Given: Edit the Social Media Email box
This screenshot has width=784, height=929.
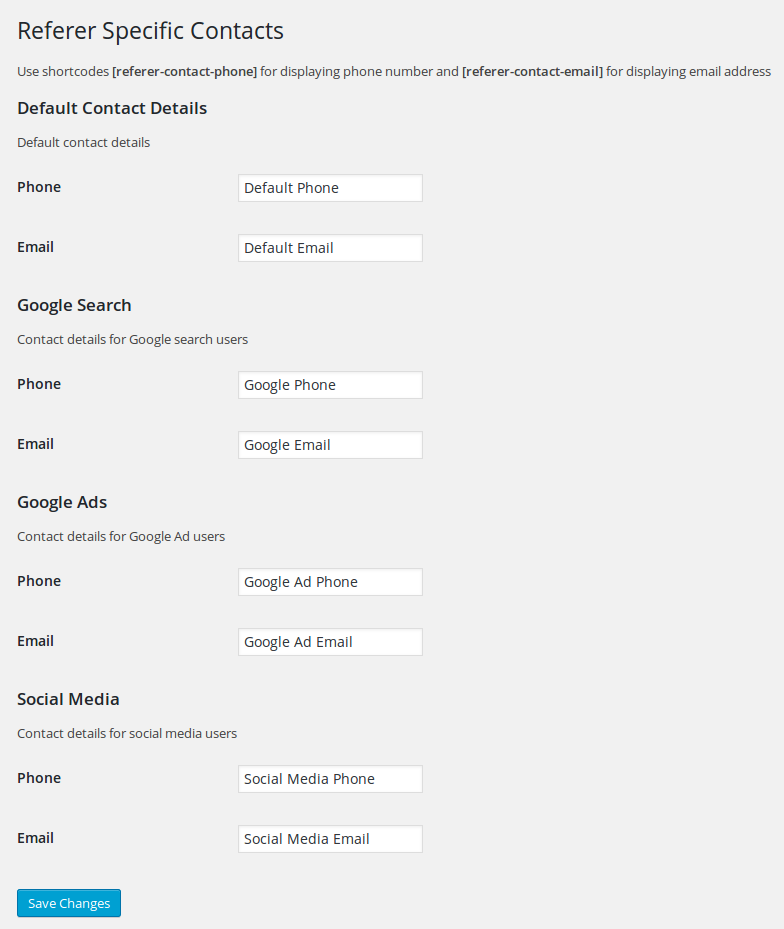Looking at the screenshot, I should pos(330,839).
